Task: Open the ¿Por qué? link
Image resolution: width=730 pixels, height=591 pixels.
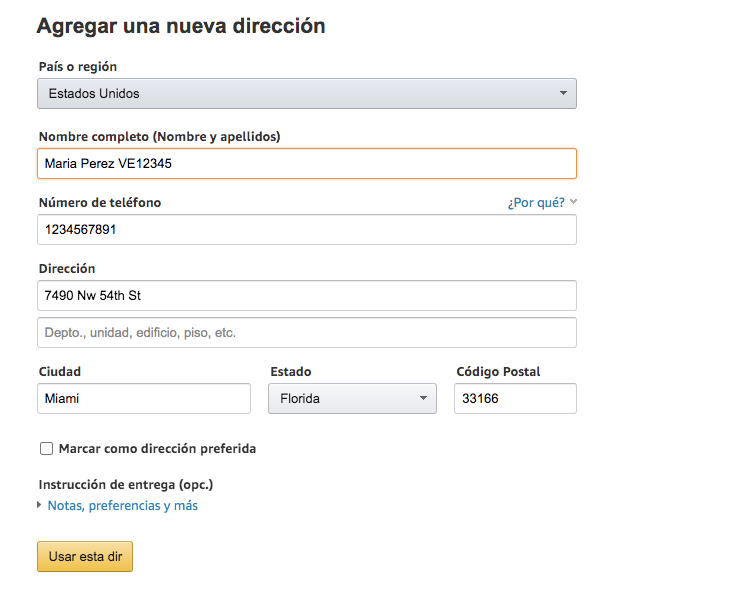Action: [536, 203]
